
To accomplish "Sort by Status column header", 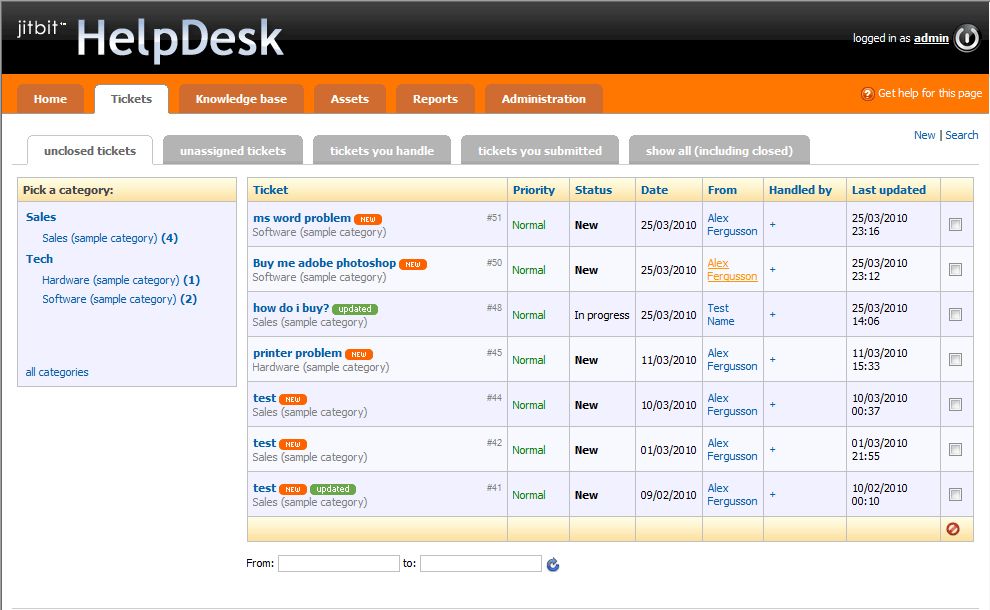I will point(593,190).
